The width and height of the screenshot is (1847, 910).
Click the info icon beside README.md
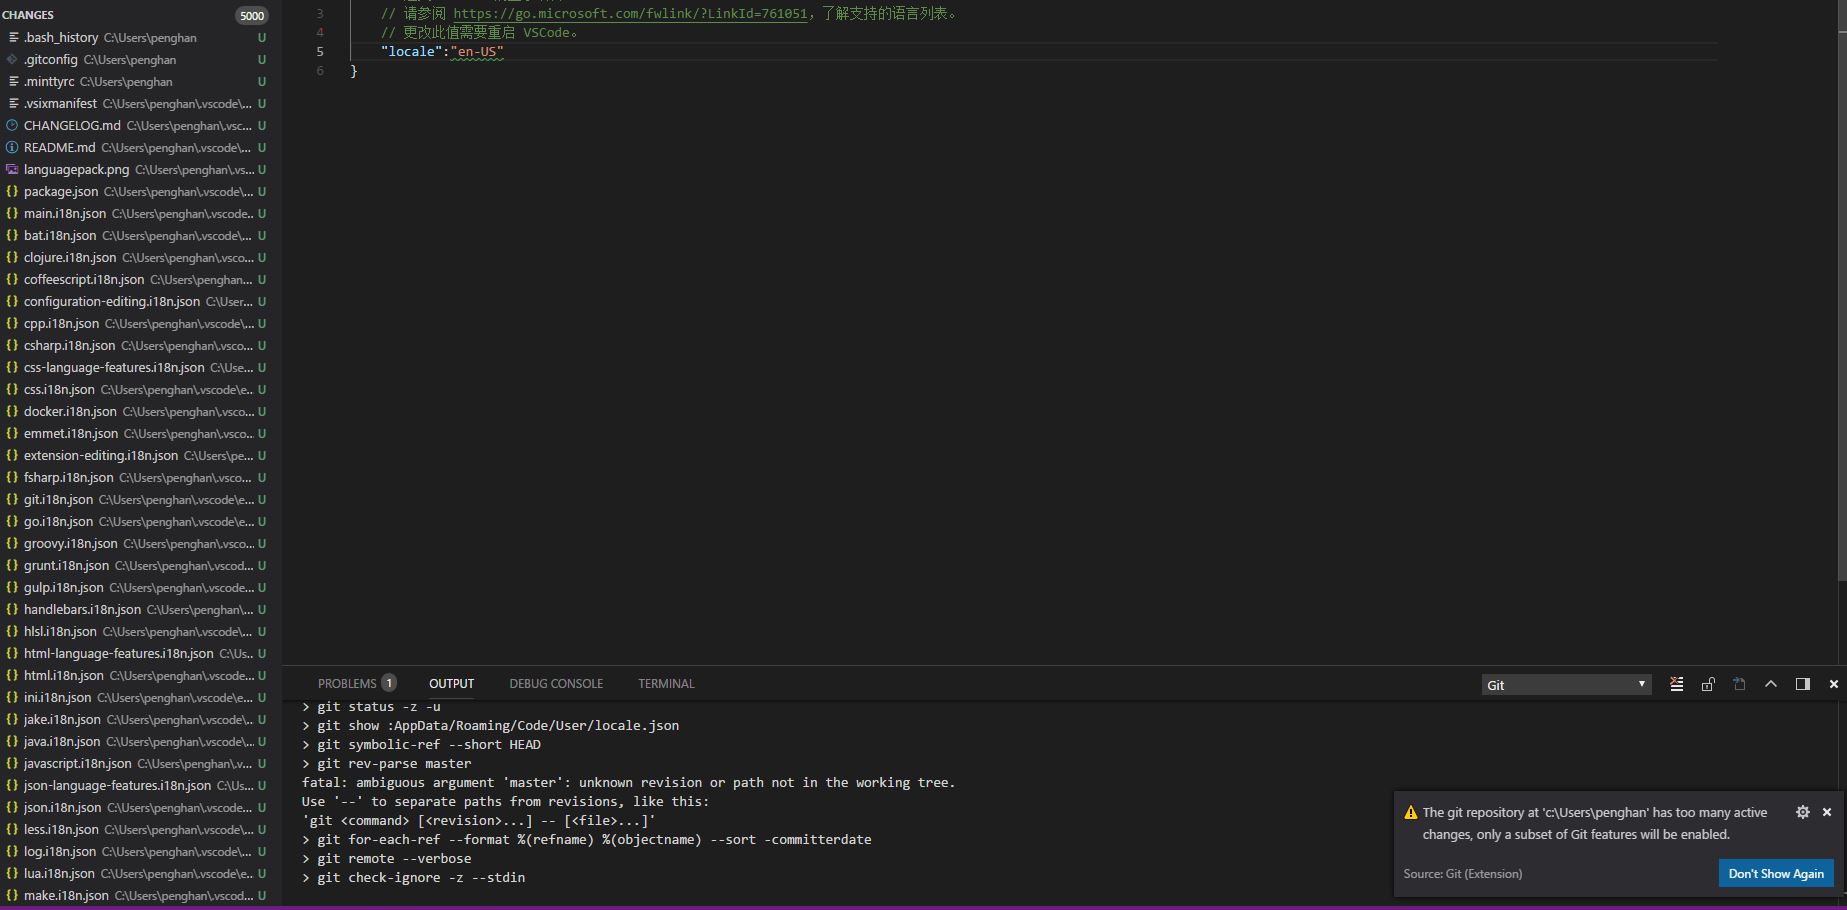[10, 147]
